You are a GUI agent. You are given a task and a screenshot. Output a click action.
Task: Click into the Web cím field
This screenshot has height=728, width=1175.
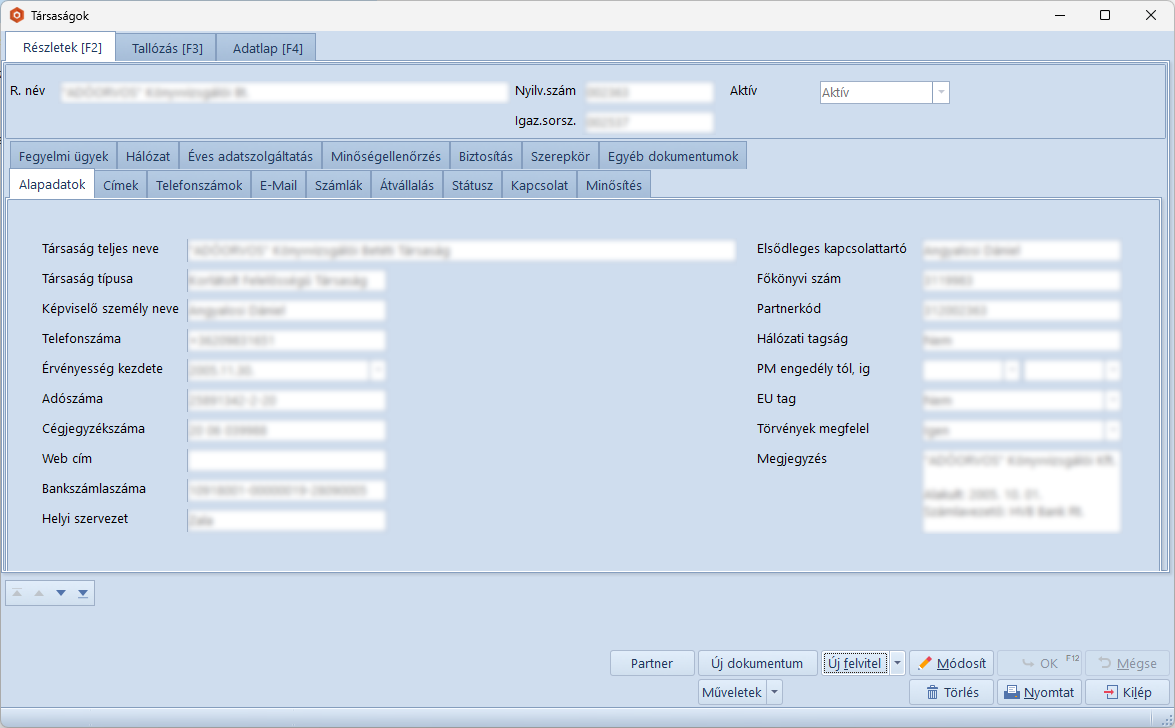(286, 460)
